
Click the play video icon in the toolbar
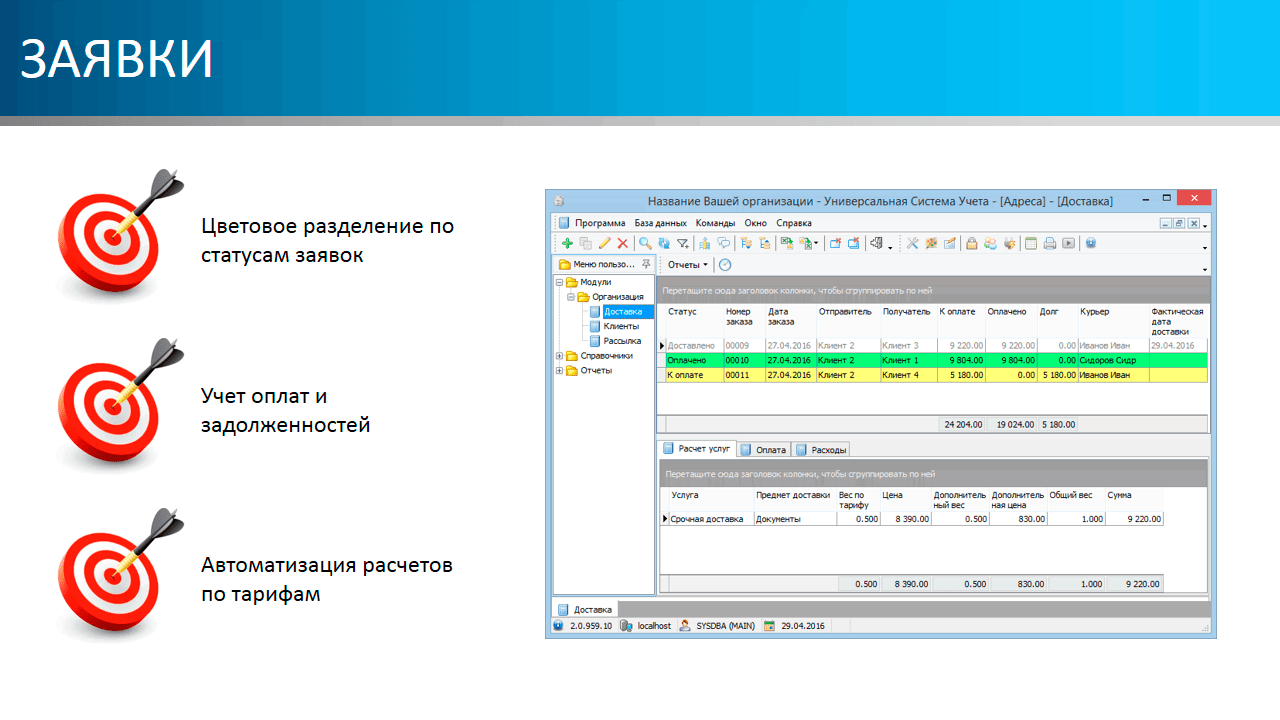(1068, 243)
